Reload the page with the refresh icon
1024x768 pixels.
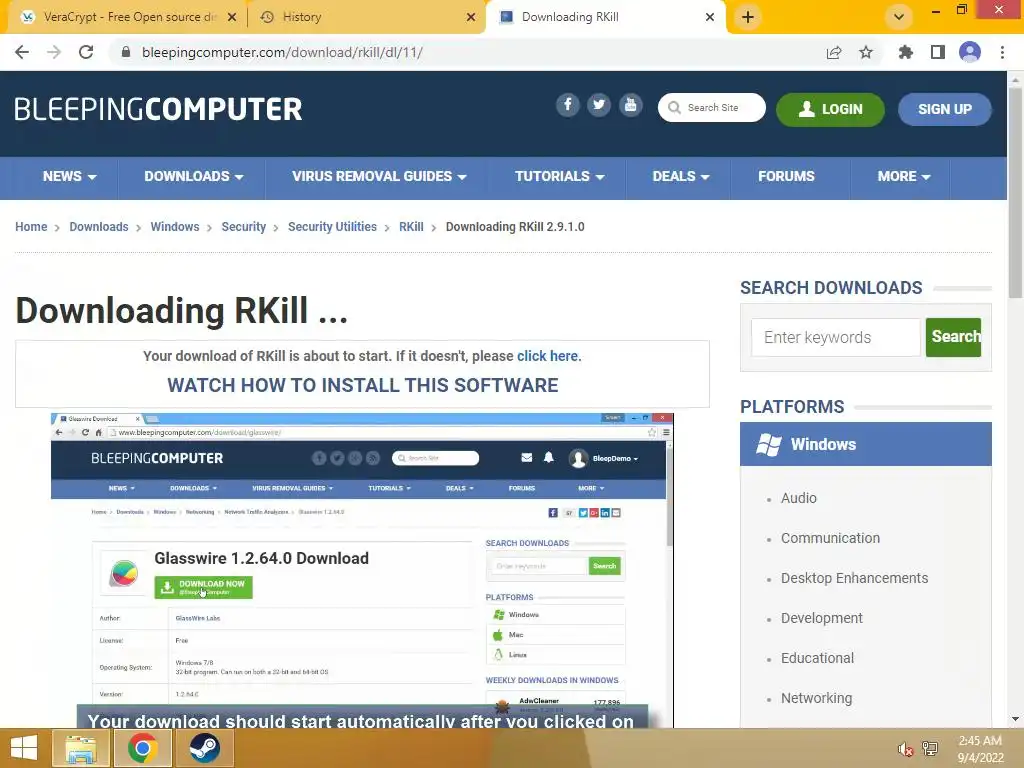(86, 52)
